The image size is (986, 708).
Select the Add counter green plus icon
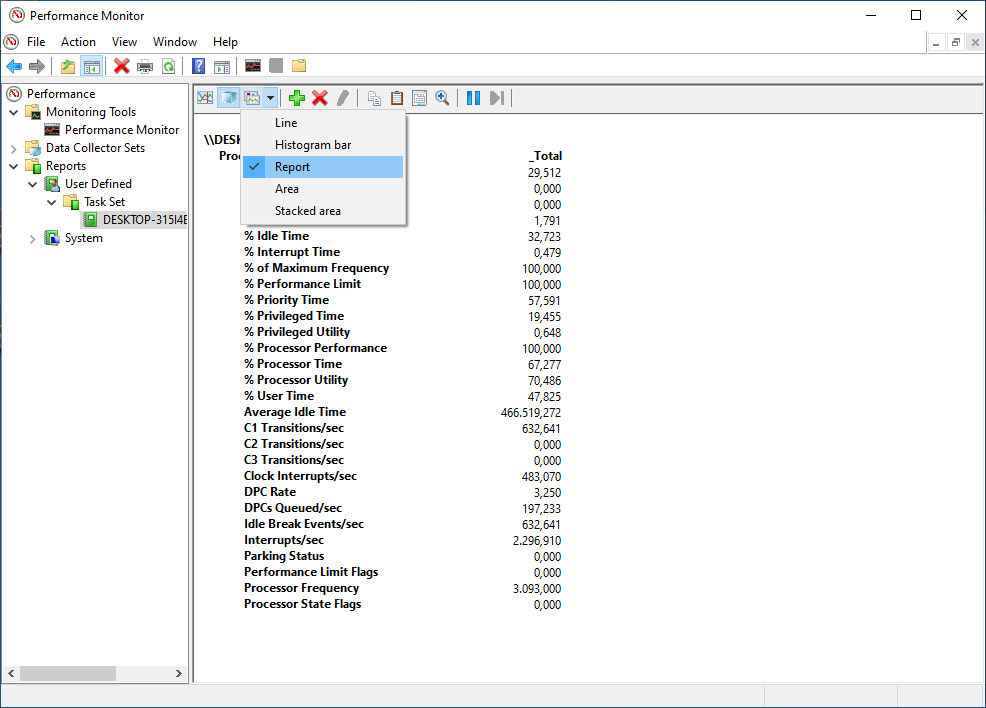(x=295, y=97)
